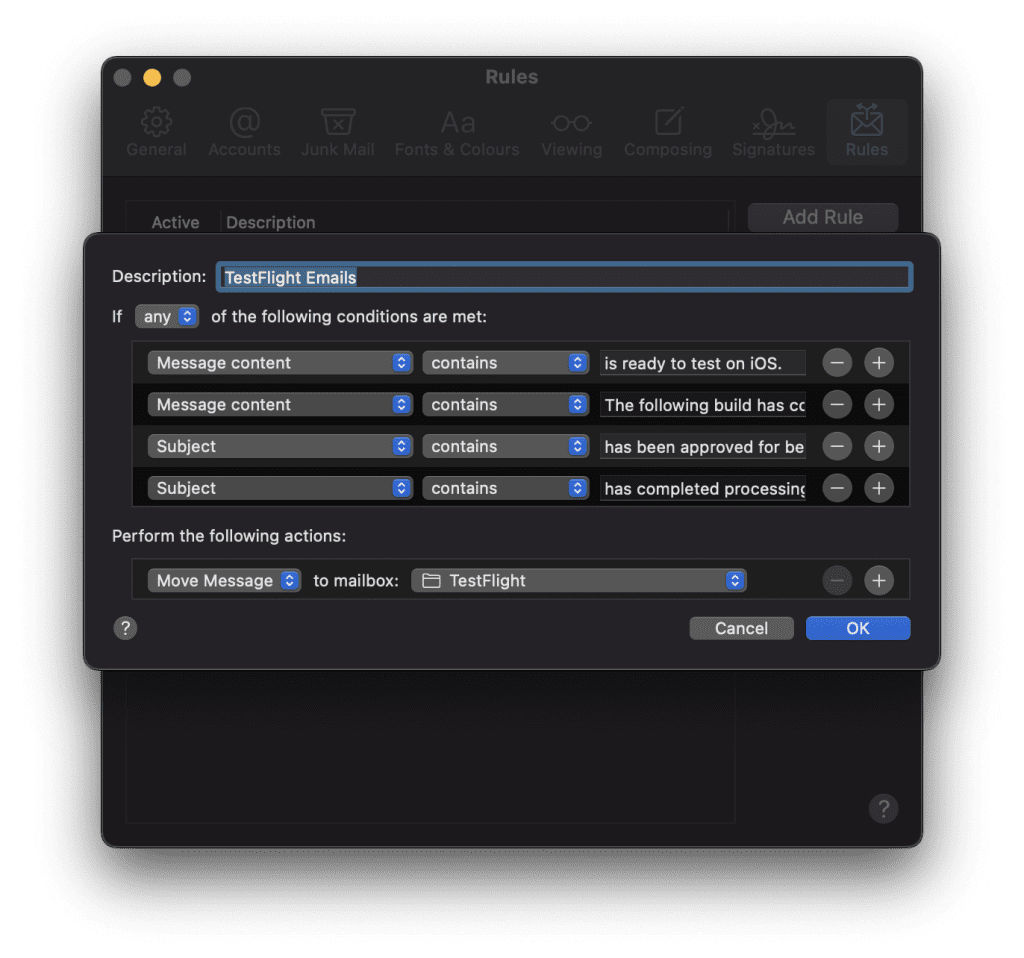Open the Move Message action dropdown
1024x958 pixels.
[224, 581]
